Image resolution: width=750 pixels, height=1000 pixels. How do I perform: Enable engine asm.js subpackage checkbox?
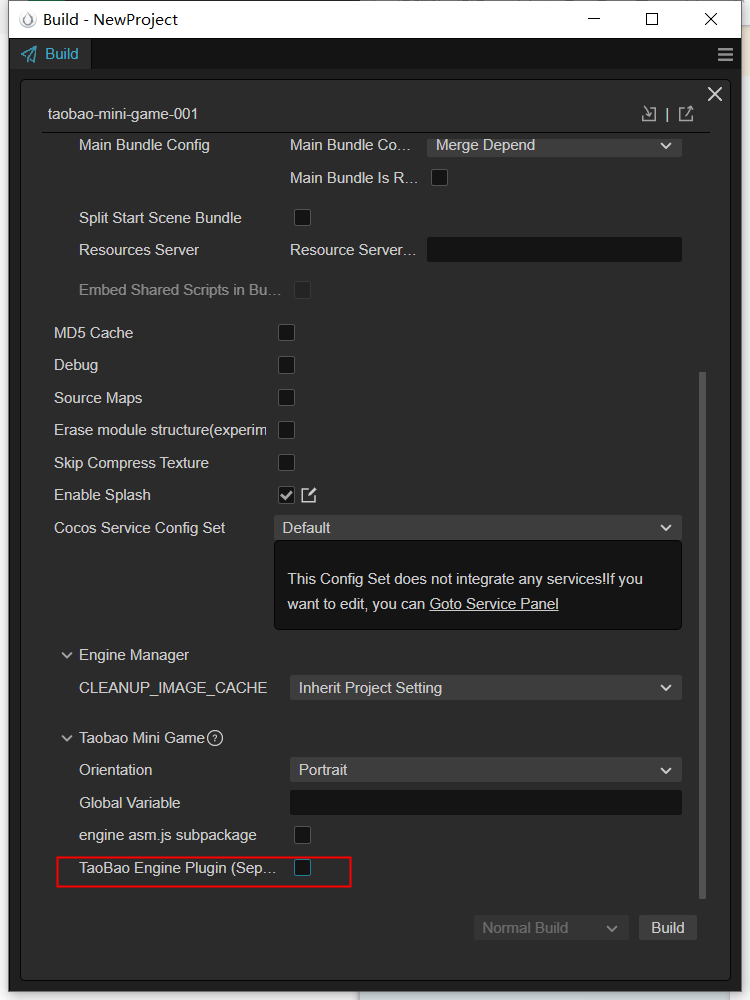[302, 835]
